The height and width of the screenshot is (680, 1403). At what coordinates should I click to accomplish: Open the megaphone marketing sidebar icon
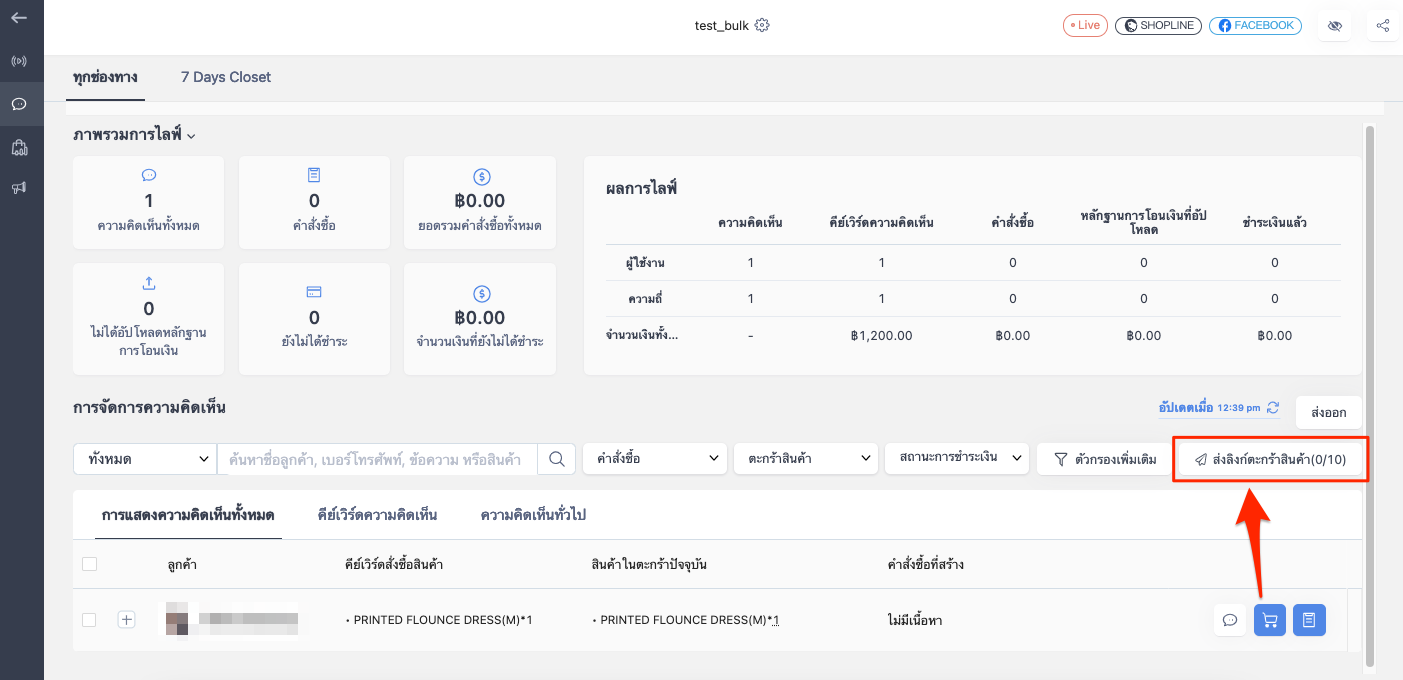19,187
